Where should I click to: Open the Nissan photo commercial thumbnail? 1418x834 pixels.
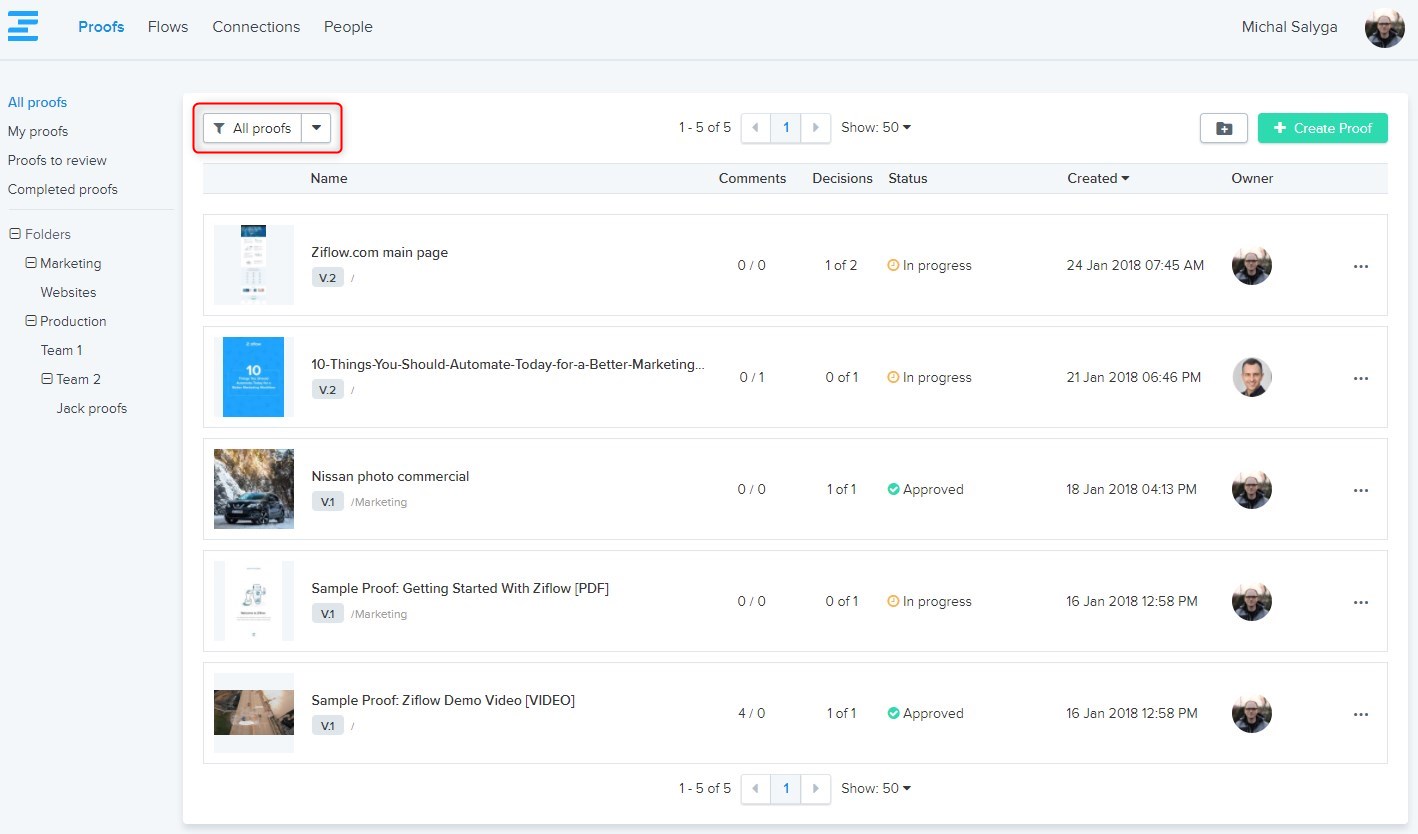point(254,489)
